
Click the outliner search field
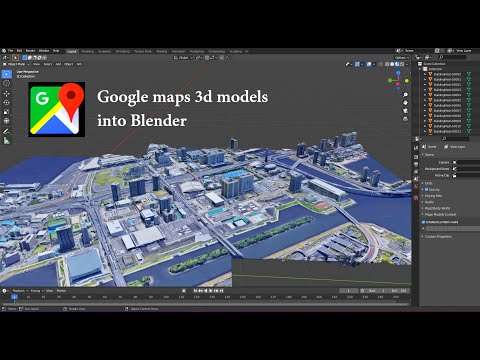[x=452, y=58]
